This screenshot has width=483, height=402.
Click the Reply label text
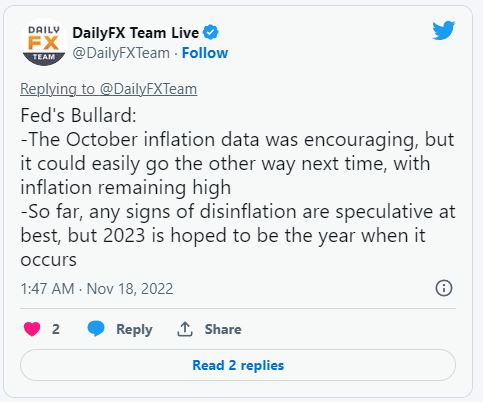(134, 329)
